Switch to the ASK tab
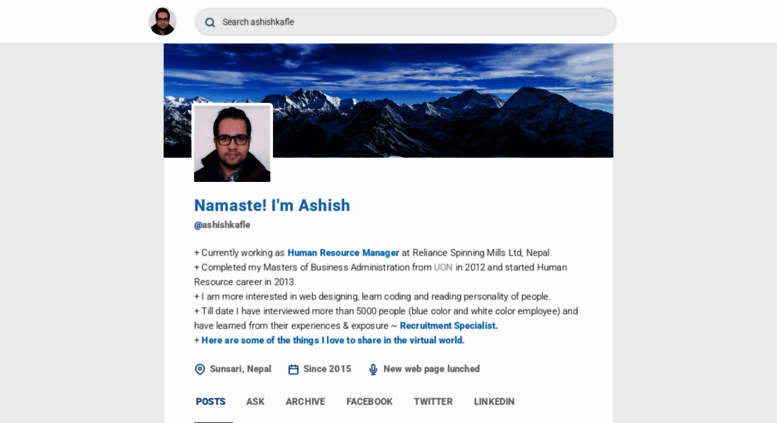 [255, 402]
